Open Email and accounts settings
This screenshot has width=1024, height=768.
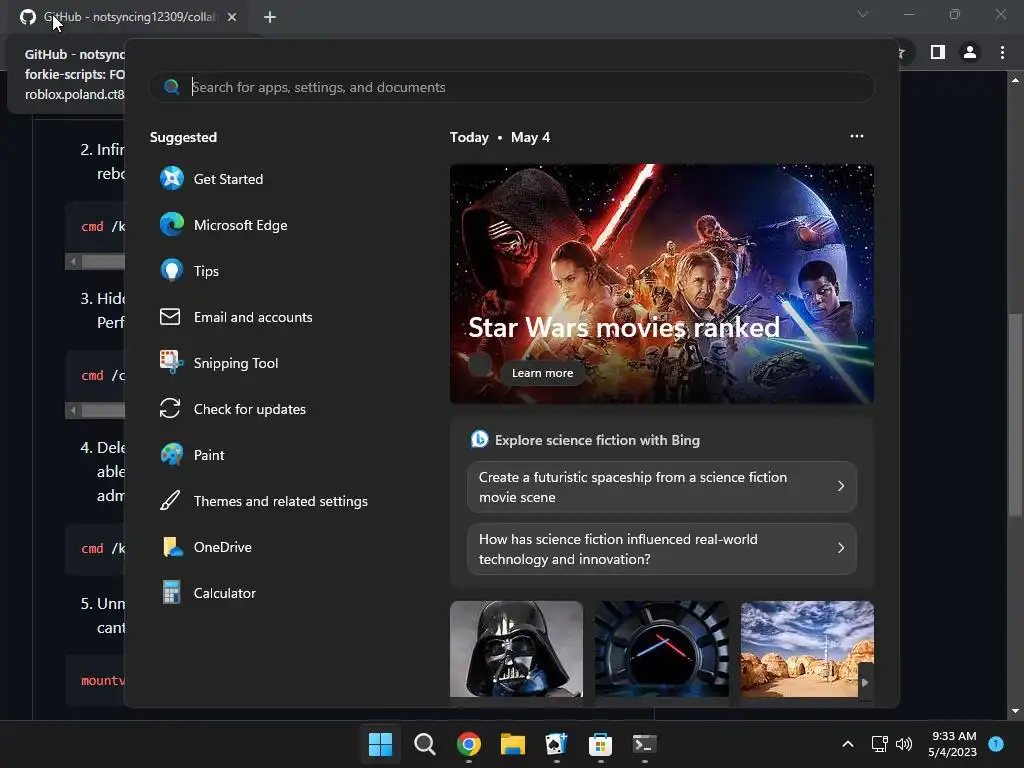236,317
